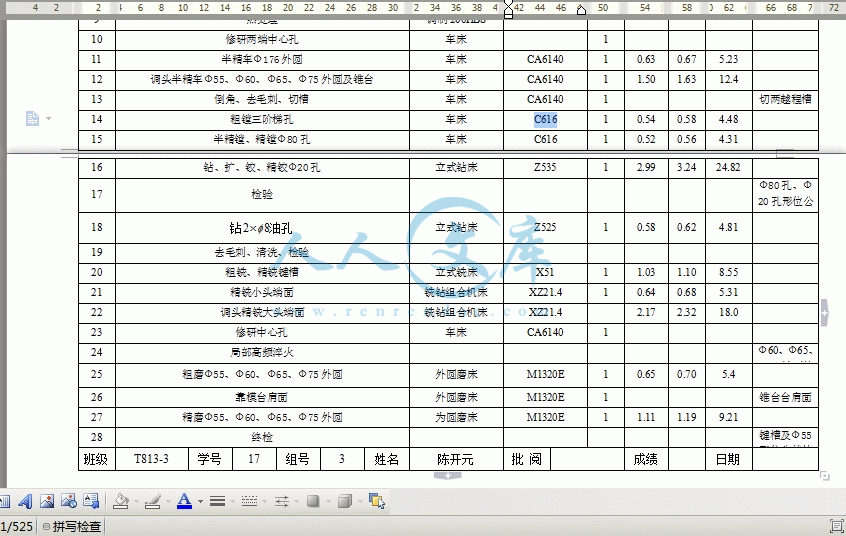The width and height of the screenshot is (846, 536).
Task: Click the 检验 cell in row 17
Action: click(262, 194)
